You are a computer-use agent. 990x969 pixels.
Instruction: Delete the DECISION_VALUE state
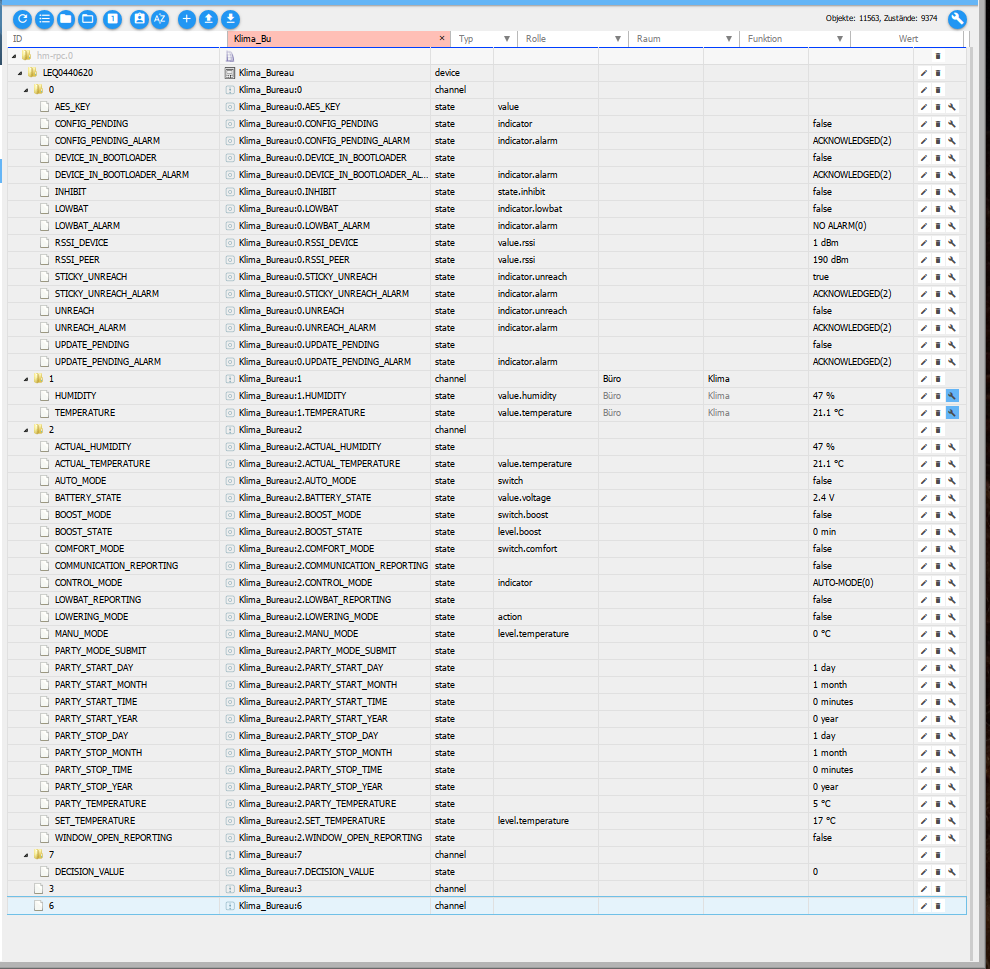click(x=938, y=872)
